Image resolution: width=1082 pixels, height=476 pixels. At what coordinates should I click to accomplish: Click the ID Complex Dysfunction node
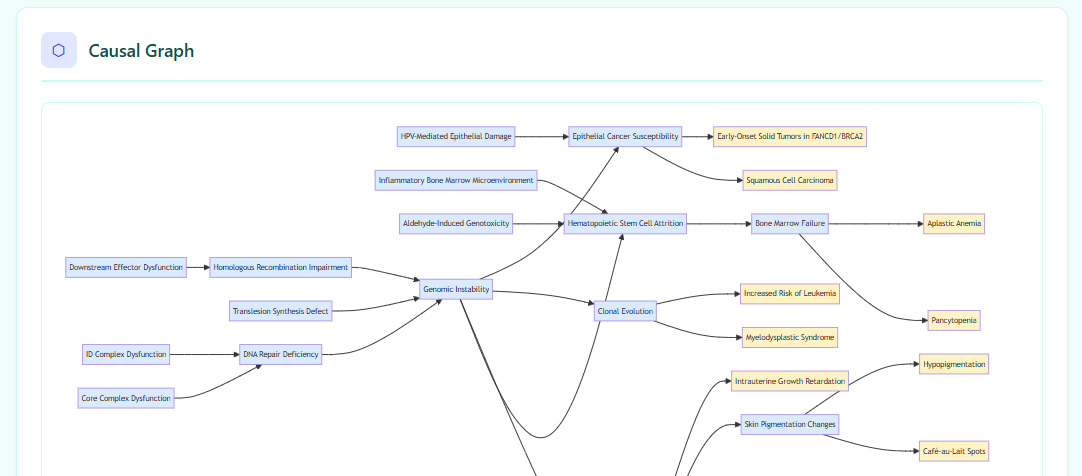(x=126, y=355)
